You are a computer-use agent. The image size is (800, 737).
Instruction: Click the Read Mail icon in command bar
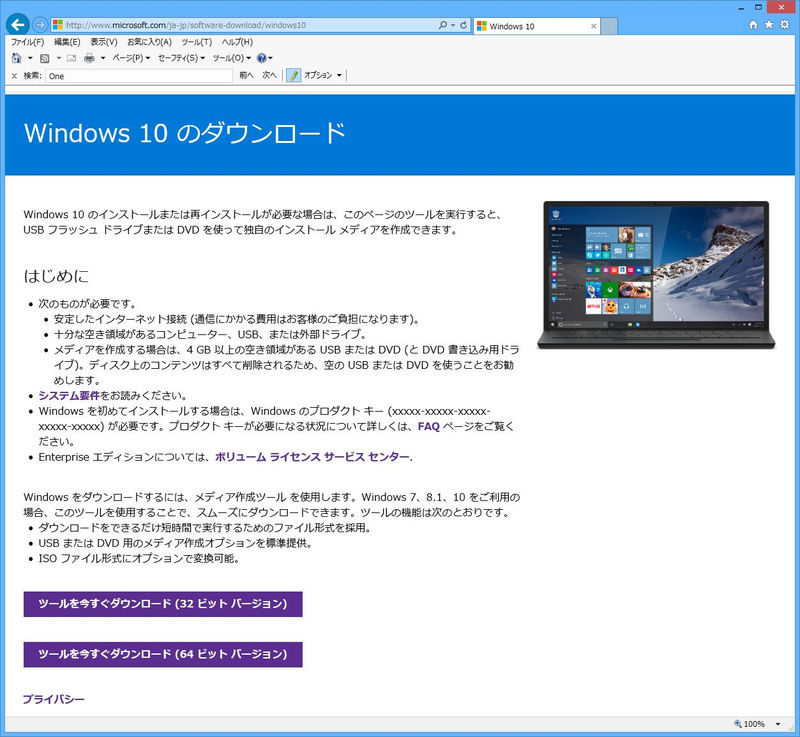coord(71,58)
